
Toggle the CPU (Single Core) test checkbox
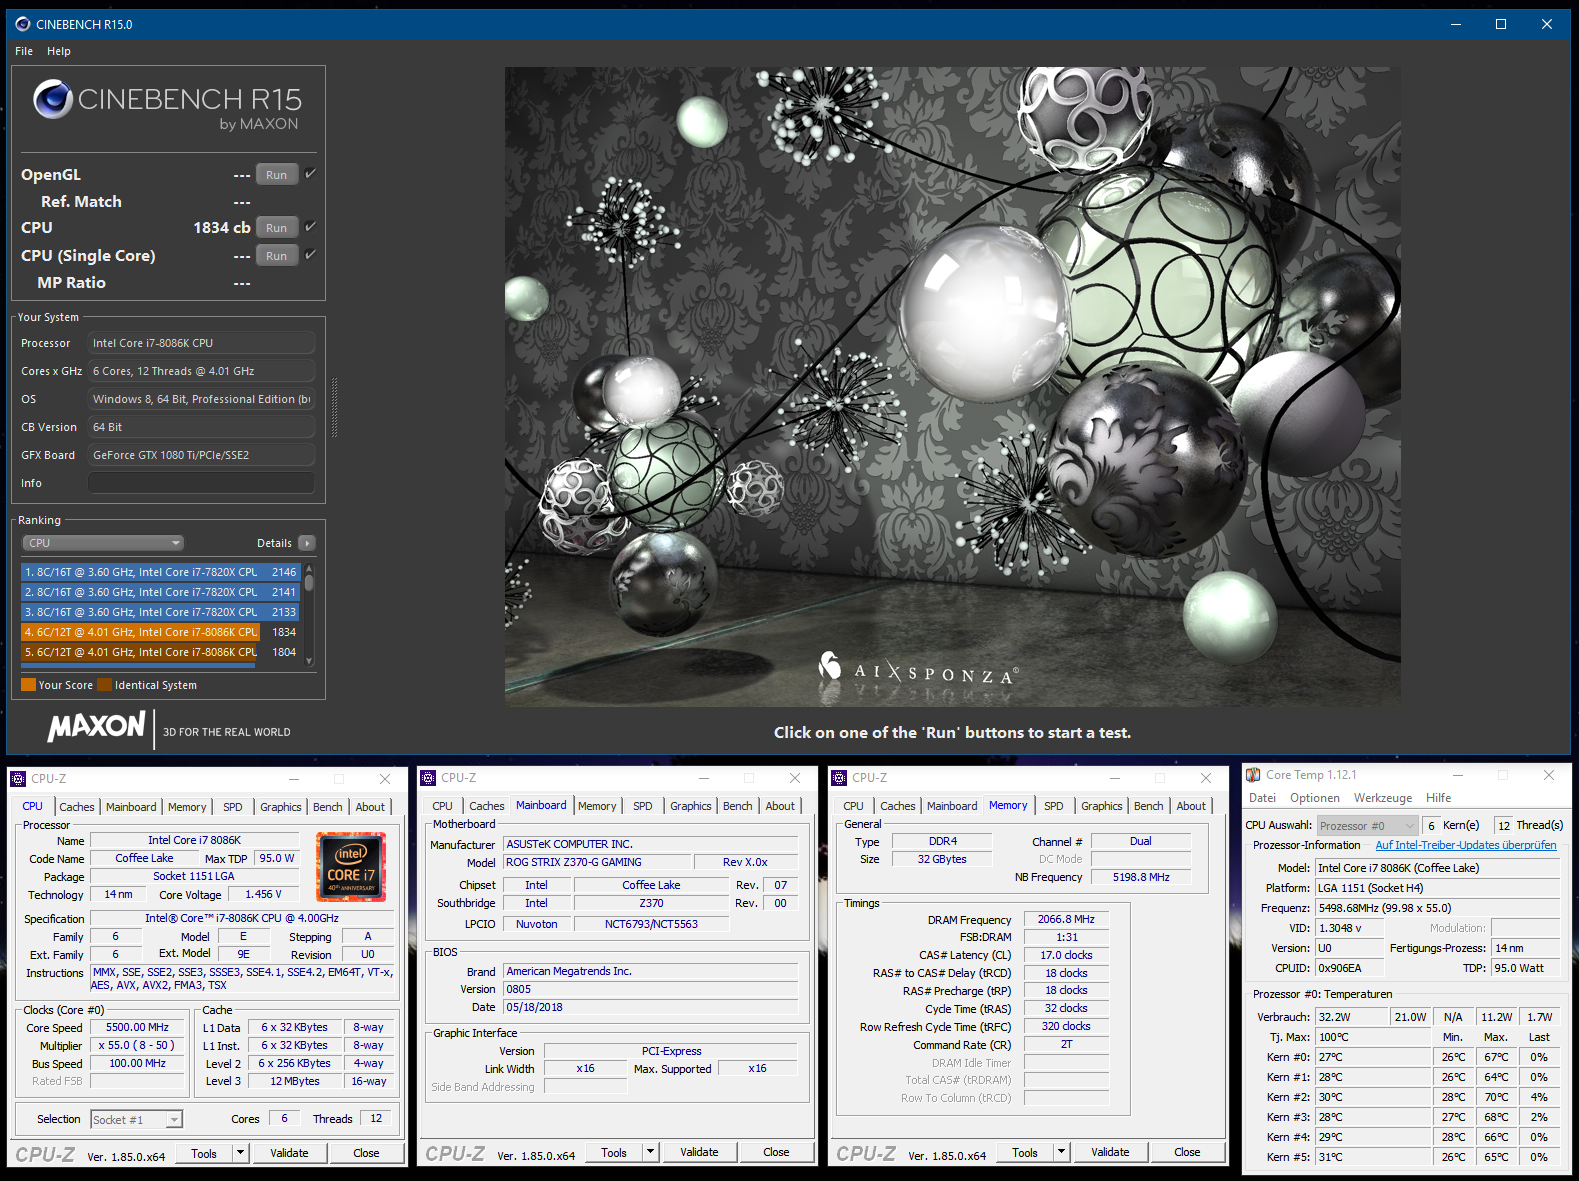310,255
